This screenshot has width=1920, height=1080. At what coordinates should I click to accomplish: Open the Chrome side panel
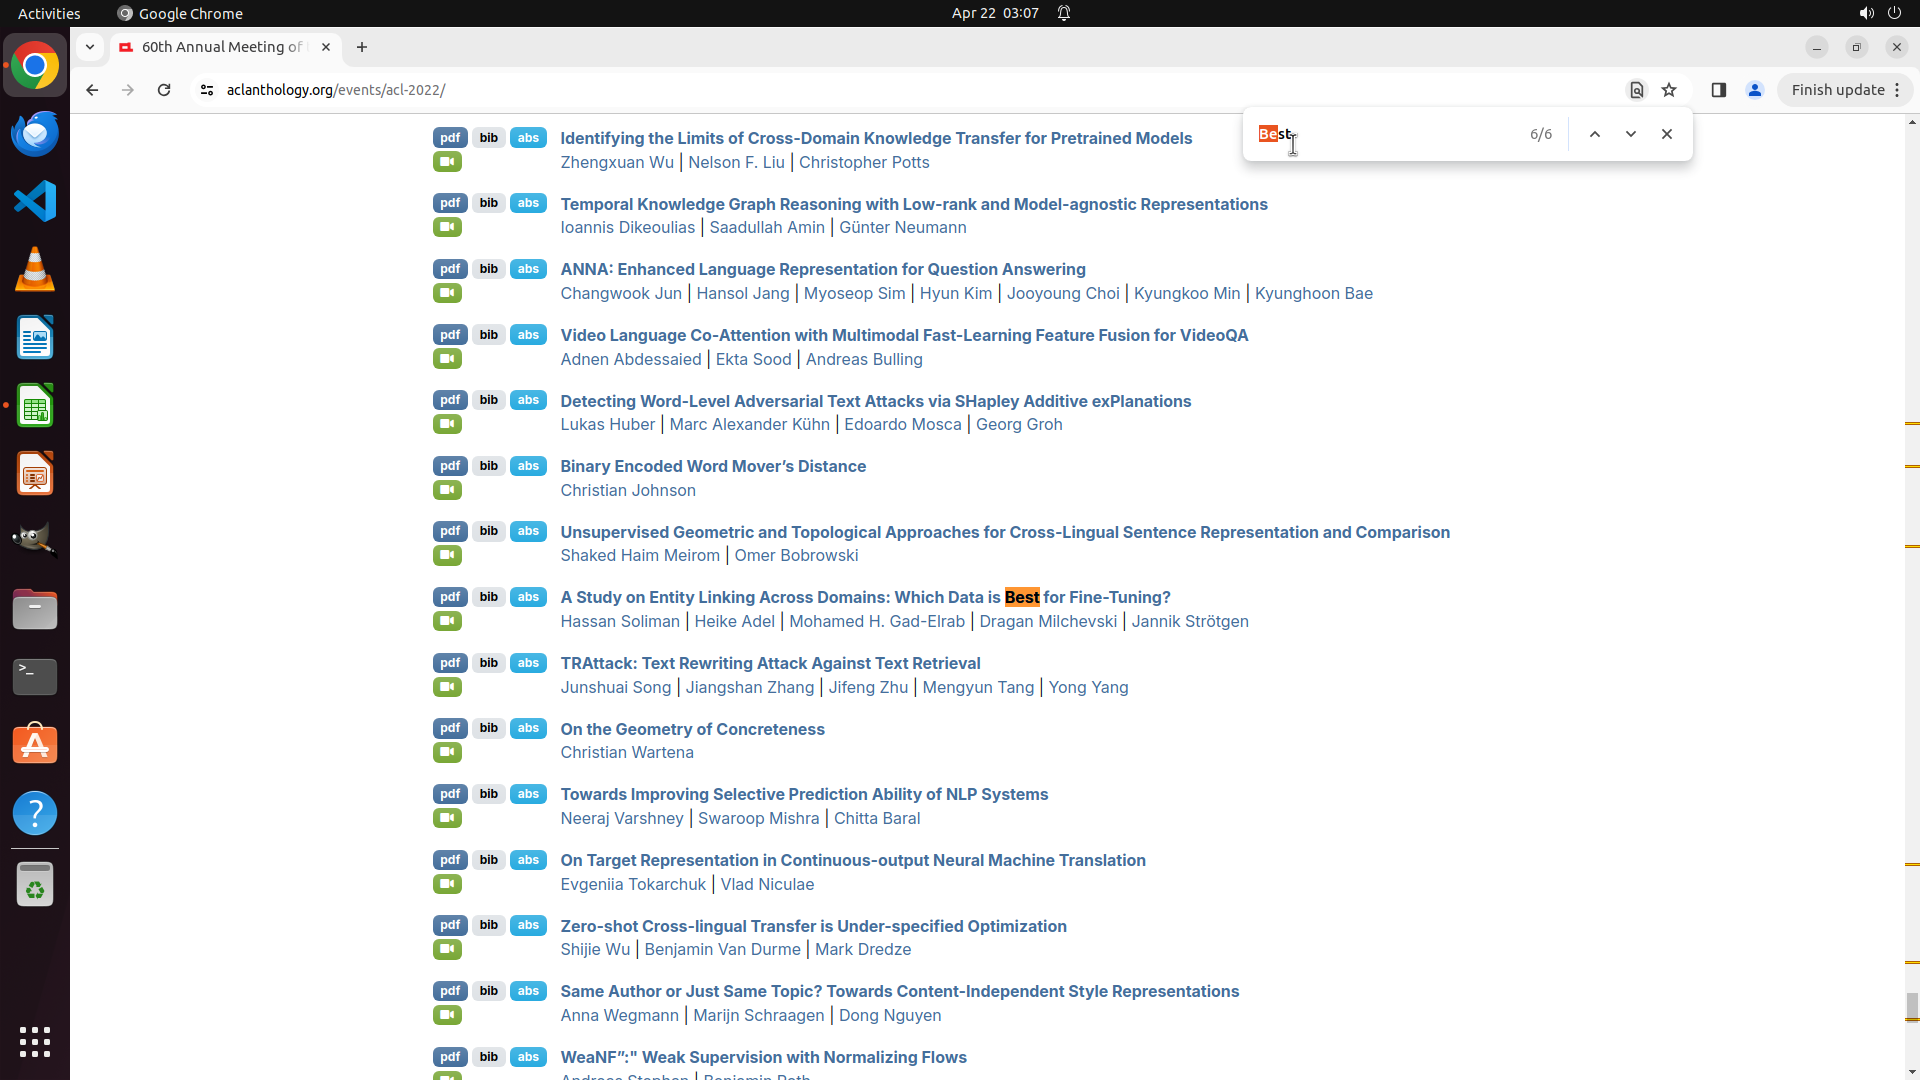(x=1718, y=90)
